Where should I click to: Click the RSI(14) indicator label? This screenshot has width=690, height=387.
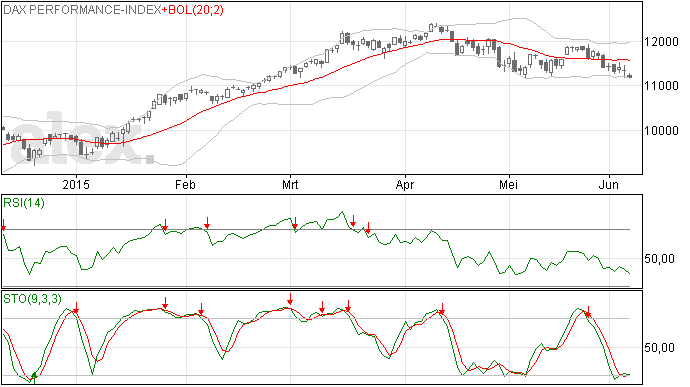[x=24, y=203]
